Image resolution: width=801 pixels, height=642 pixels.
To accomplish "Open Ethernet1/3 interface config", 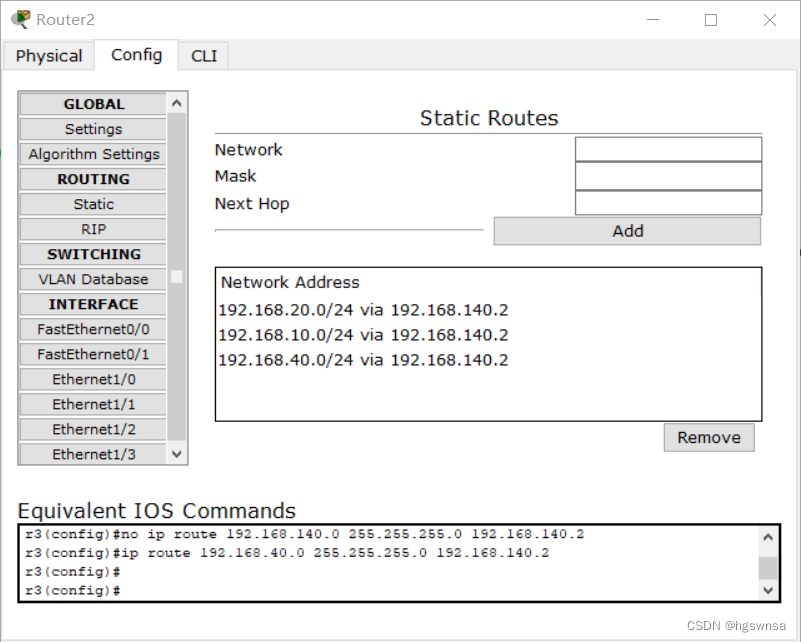I will [x=93, y=454].
